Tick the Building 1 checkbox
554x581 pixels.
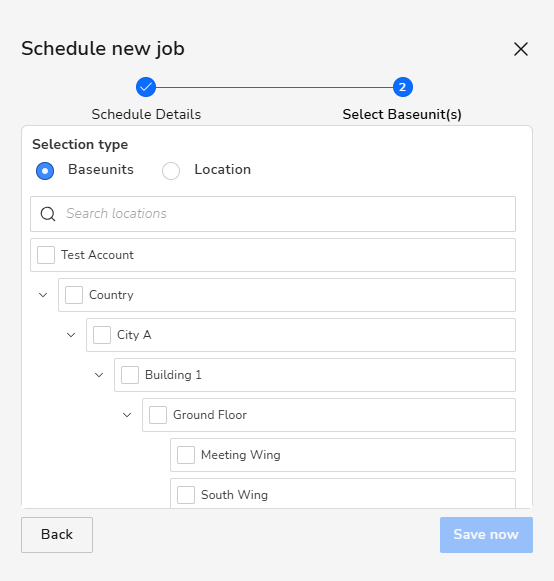(x=130, y=375)
